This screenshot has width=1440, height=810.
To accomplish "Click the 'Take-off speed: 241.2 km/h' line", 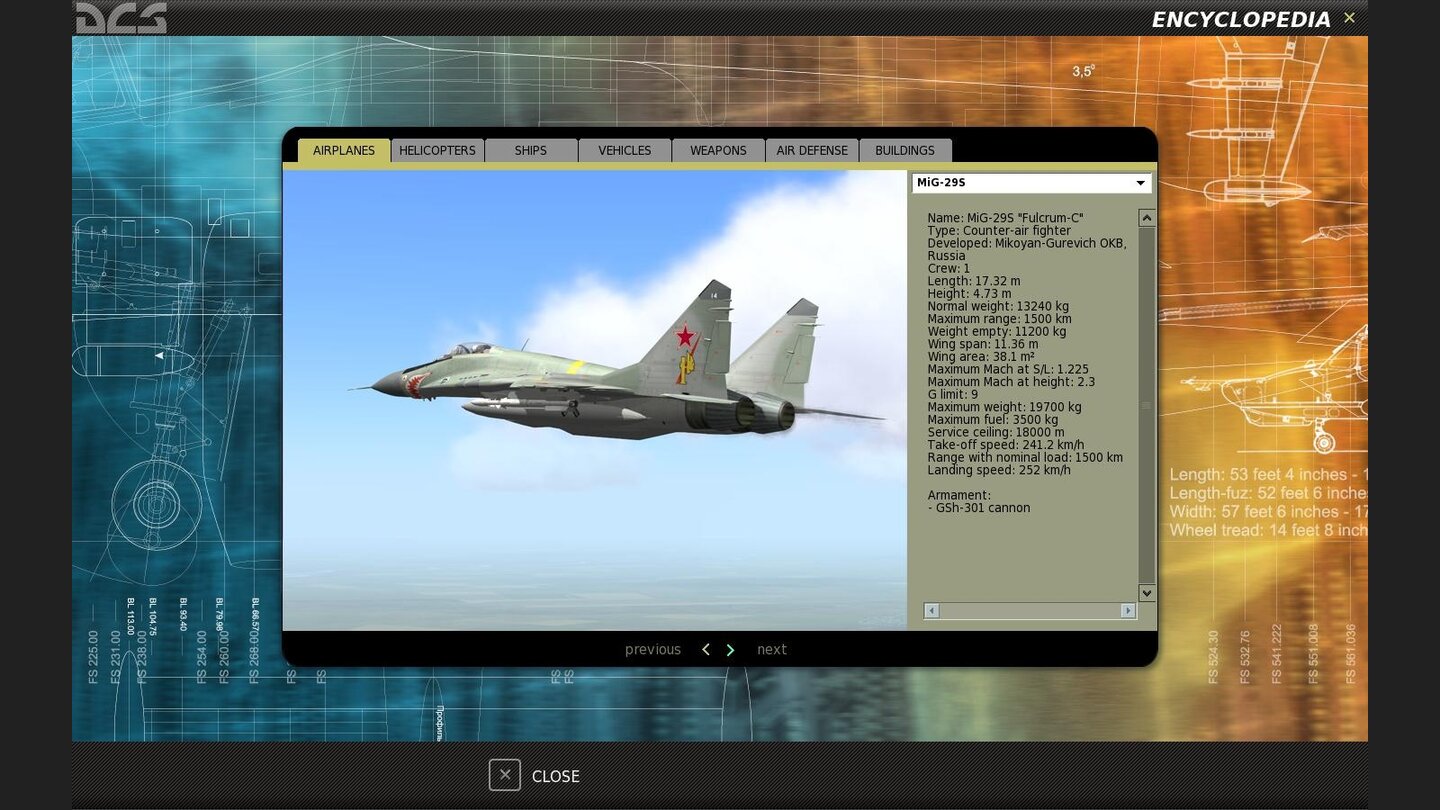I will [x=1005, y=445].
